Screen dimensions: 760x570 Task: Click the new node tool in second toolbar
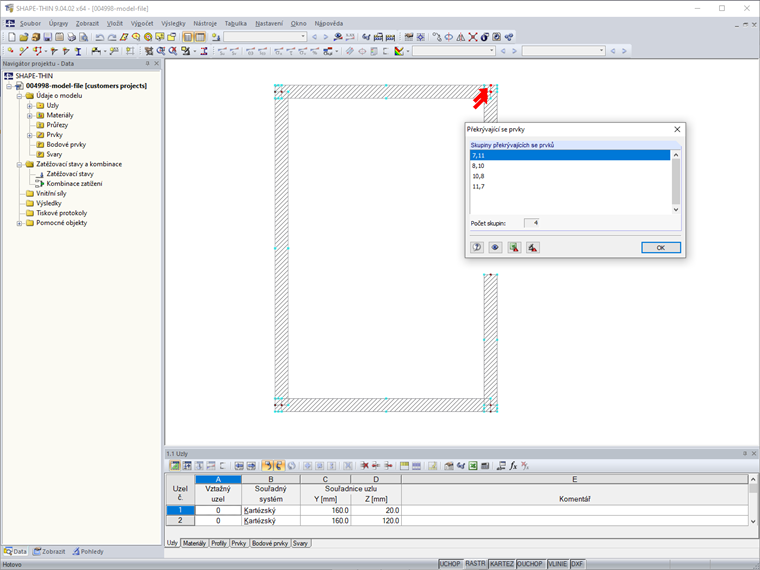click(11, 51)
